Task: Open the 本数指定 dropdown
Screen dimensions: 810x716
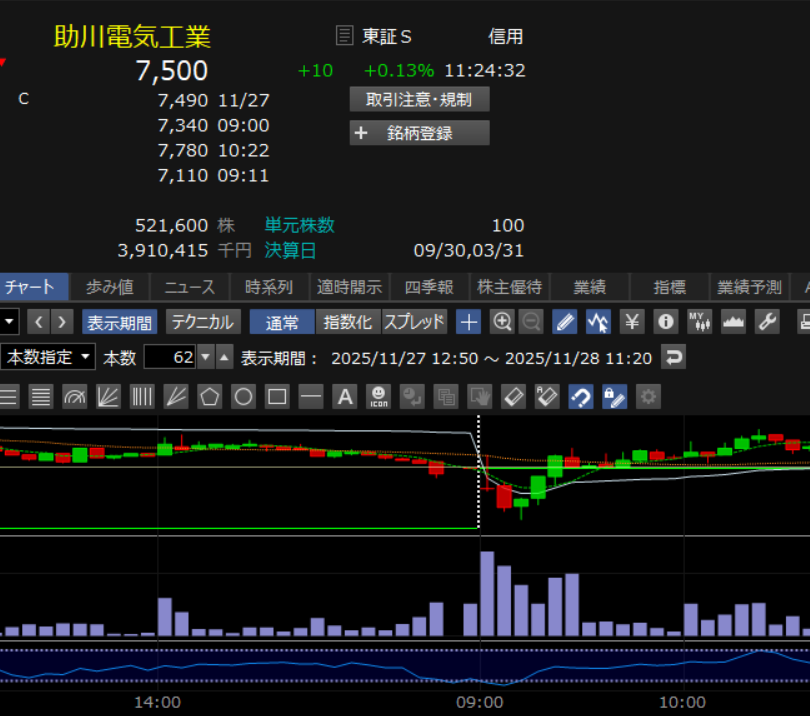Action: coord(48,357)
